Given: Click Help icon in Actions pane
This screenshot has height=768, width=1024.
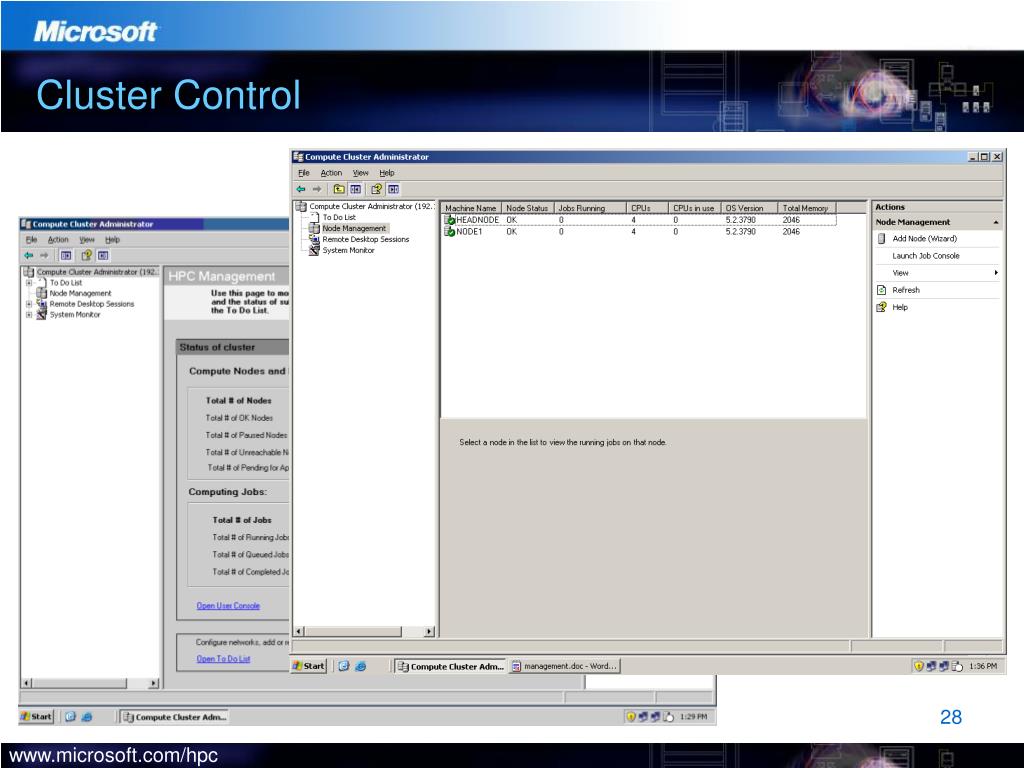Looking at the screenshot, I should pyautogui.click(x=881, y=307).
